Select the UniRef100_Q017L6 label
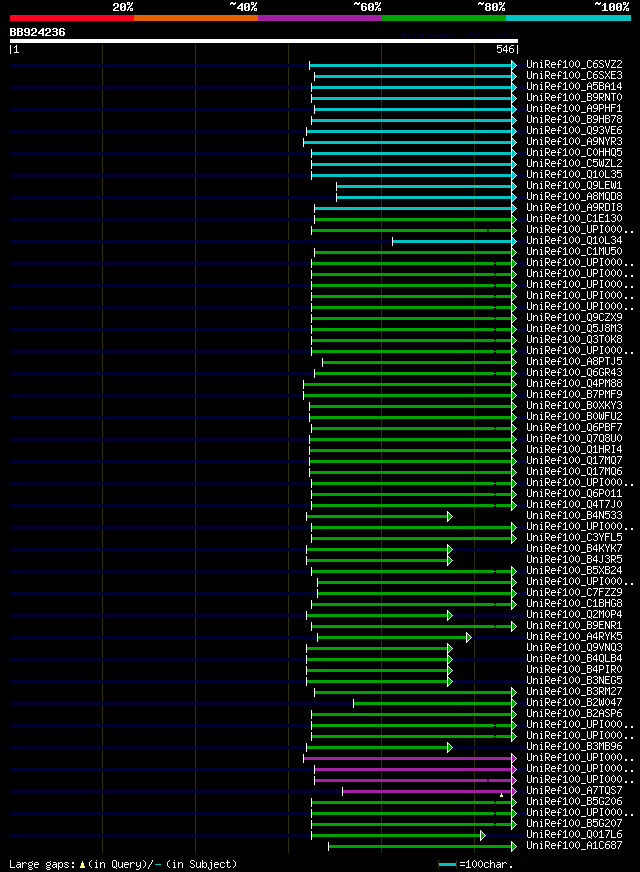The width and height of the screenshot is (640, 872). tap(574, 834)
